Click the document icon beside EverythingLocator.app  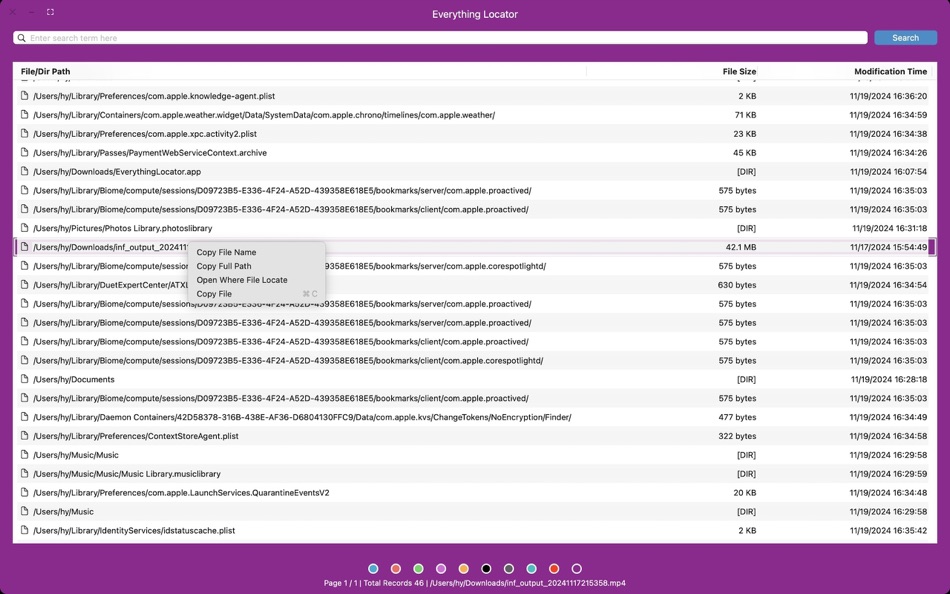coord(24,171)
